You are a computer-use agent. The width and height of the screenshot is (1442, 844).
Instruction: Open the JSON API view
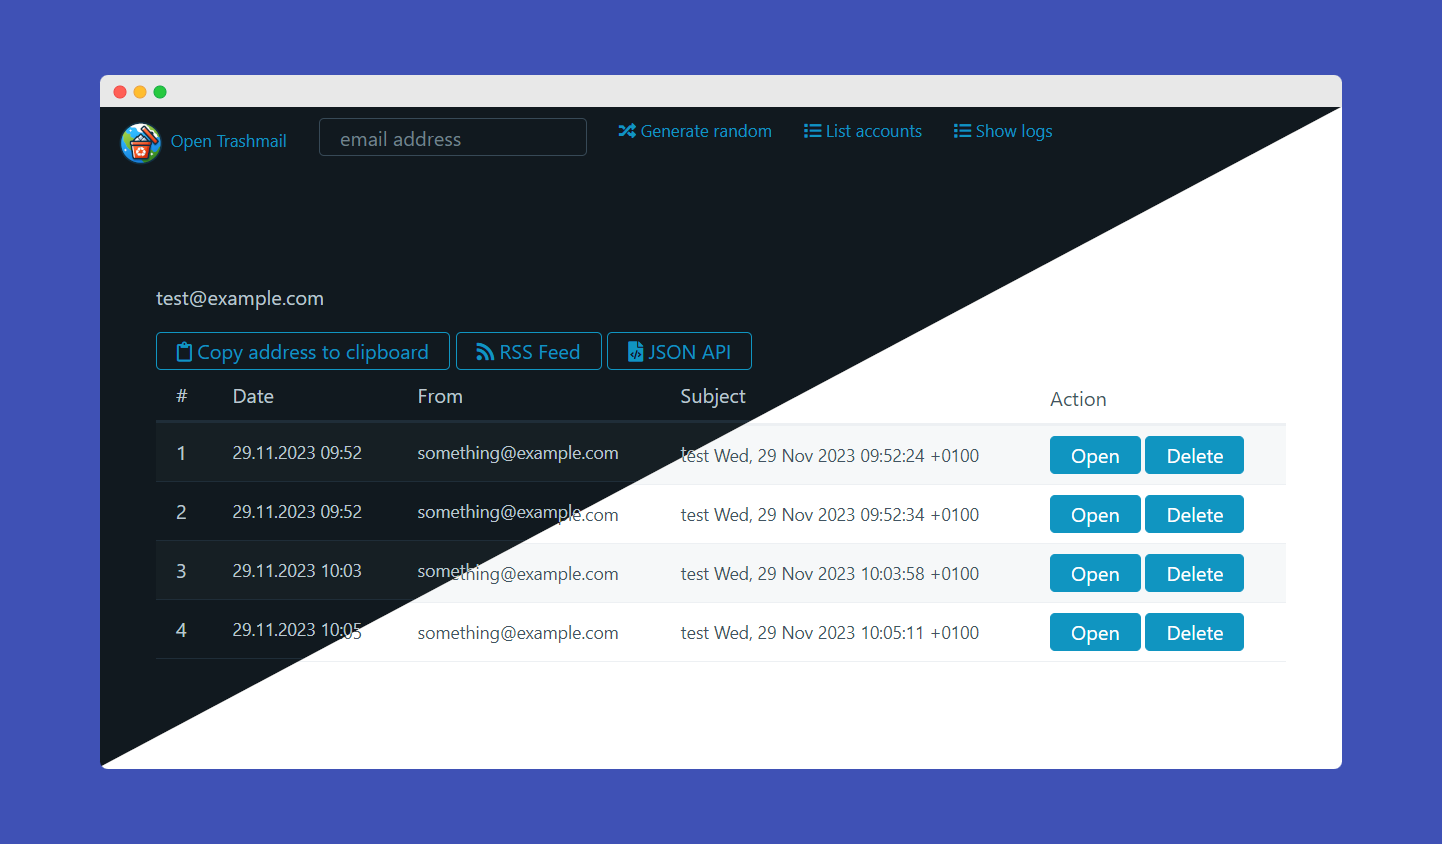point(679,351)
